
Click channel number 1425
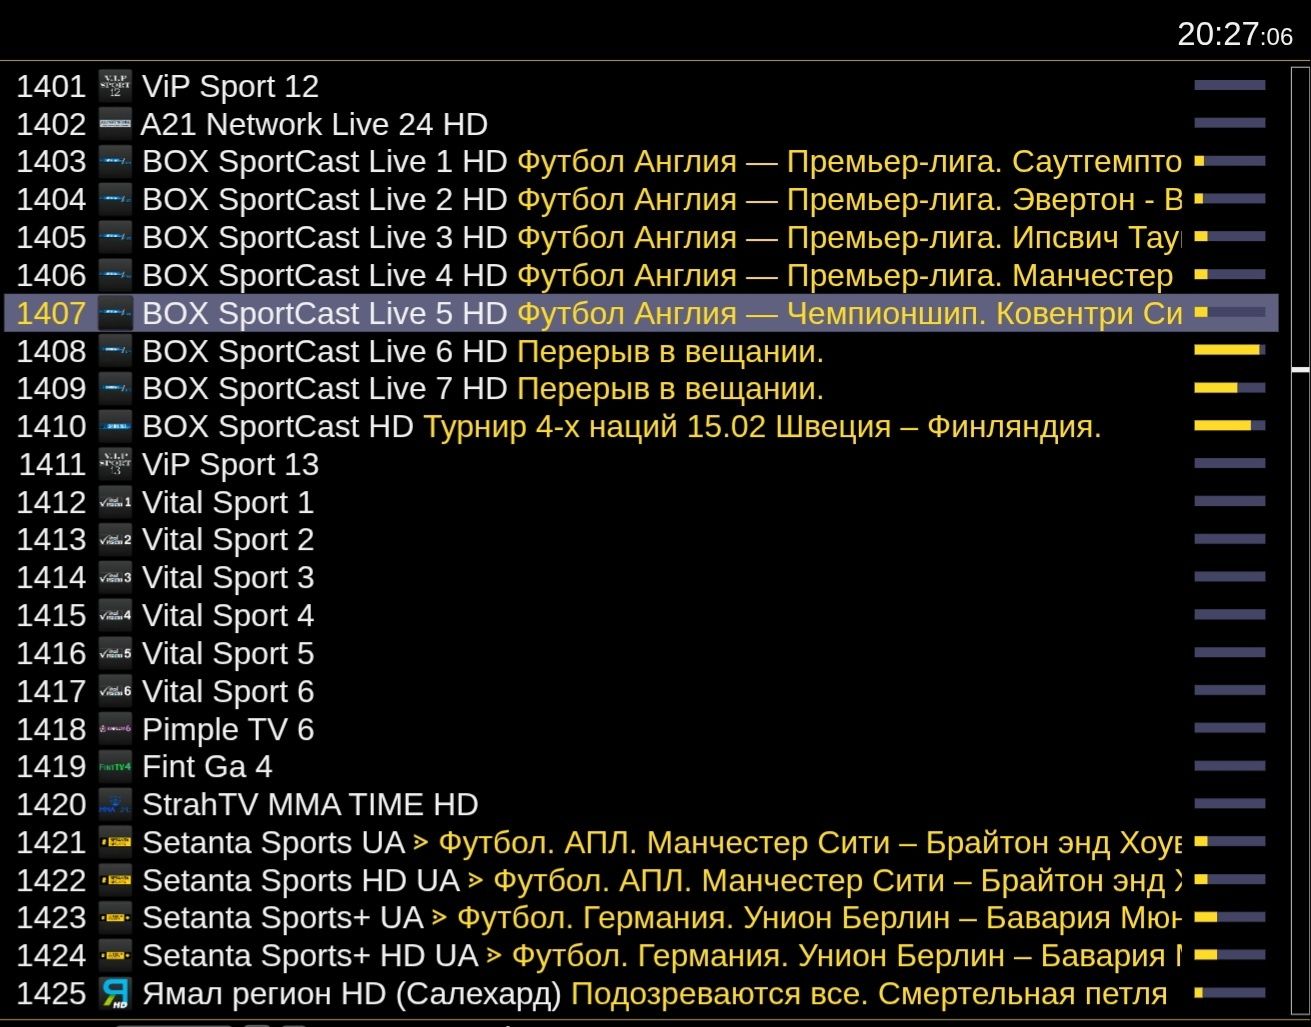click(x=51, y=994)
